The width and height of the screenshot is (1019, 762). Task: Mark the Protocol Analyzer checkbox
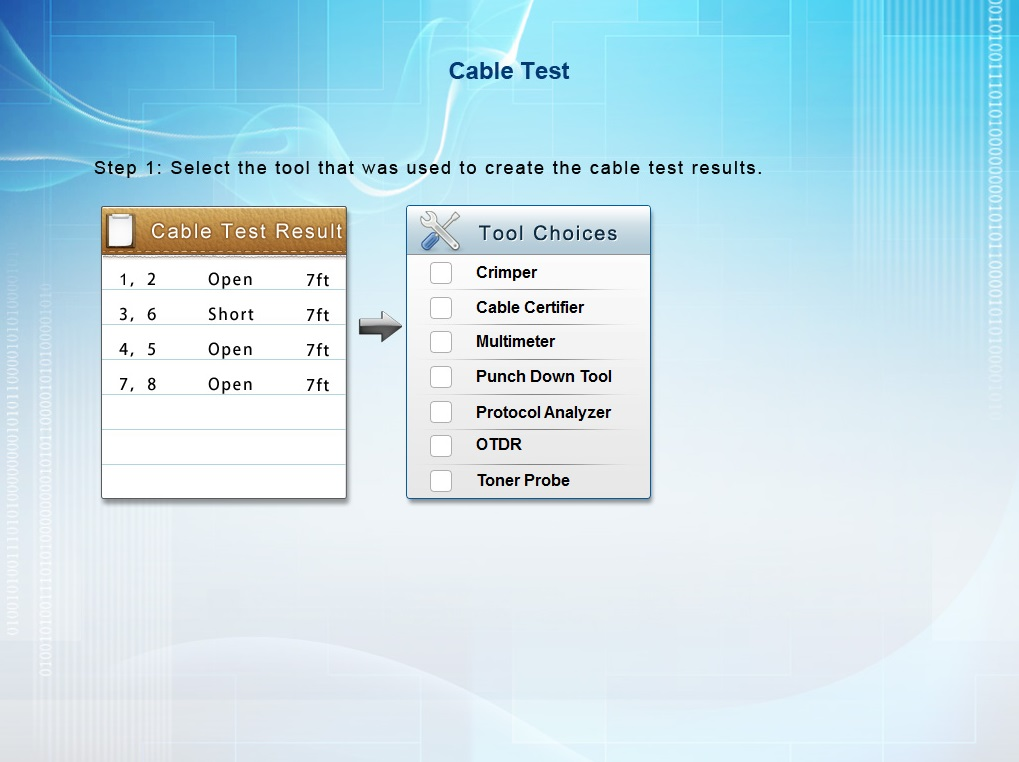[441, 412]
